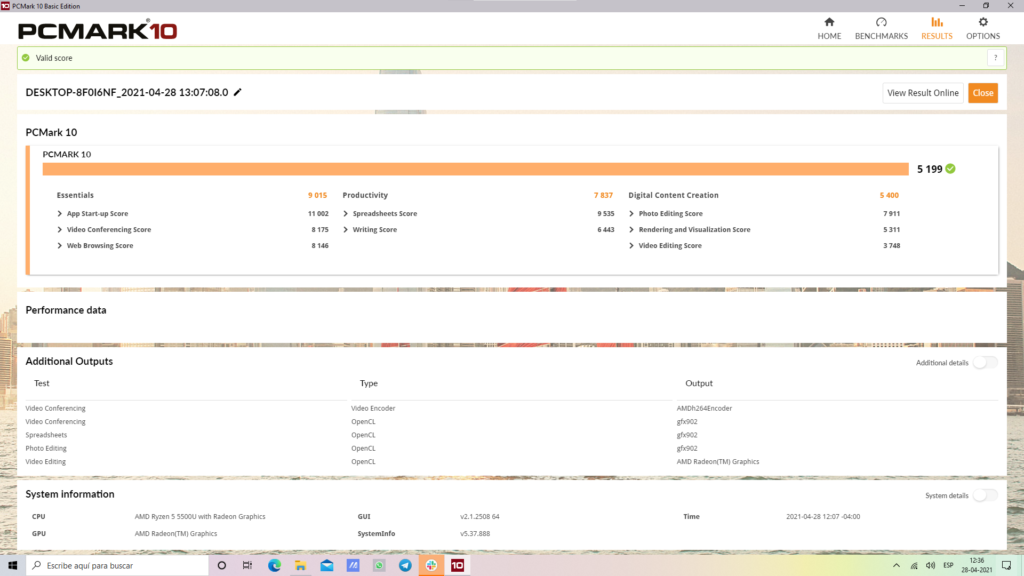Click the green valid score checkmark
1024x576 pixels.
[26, 59]
